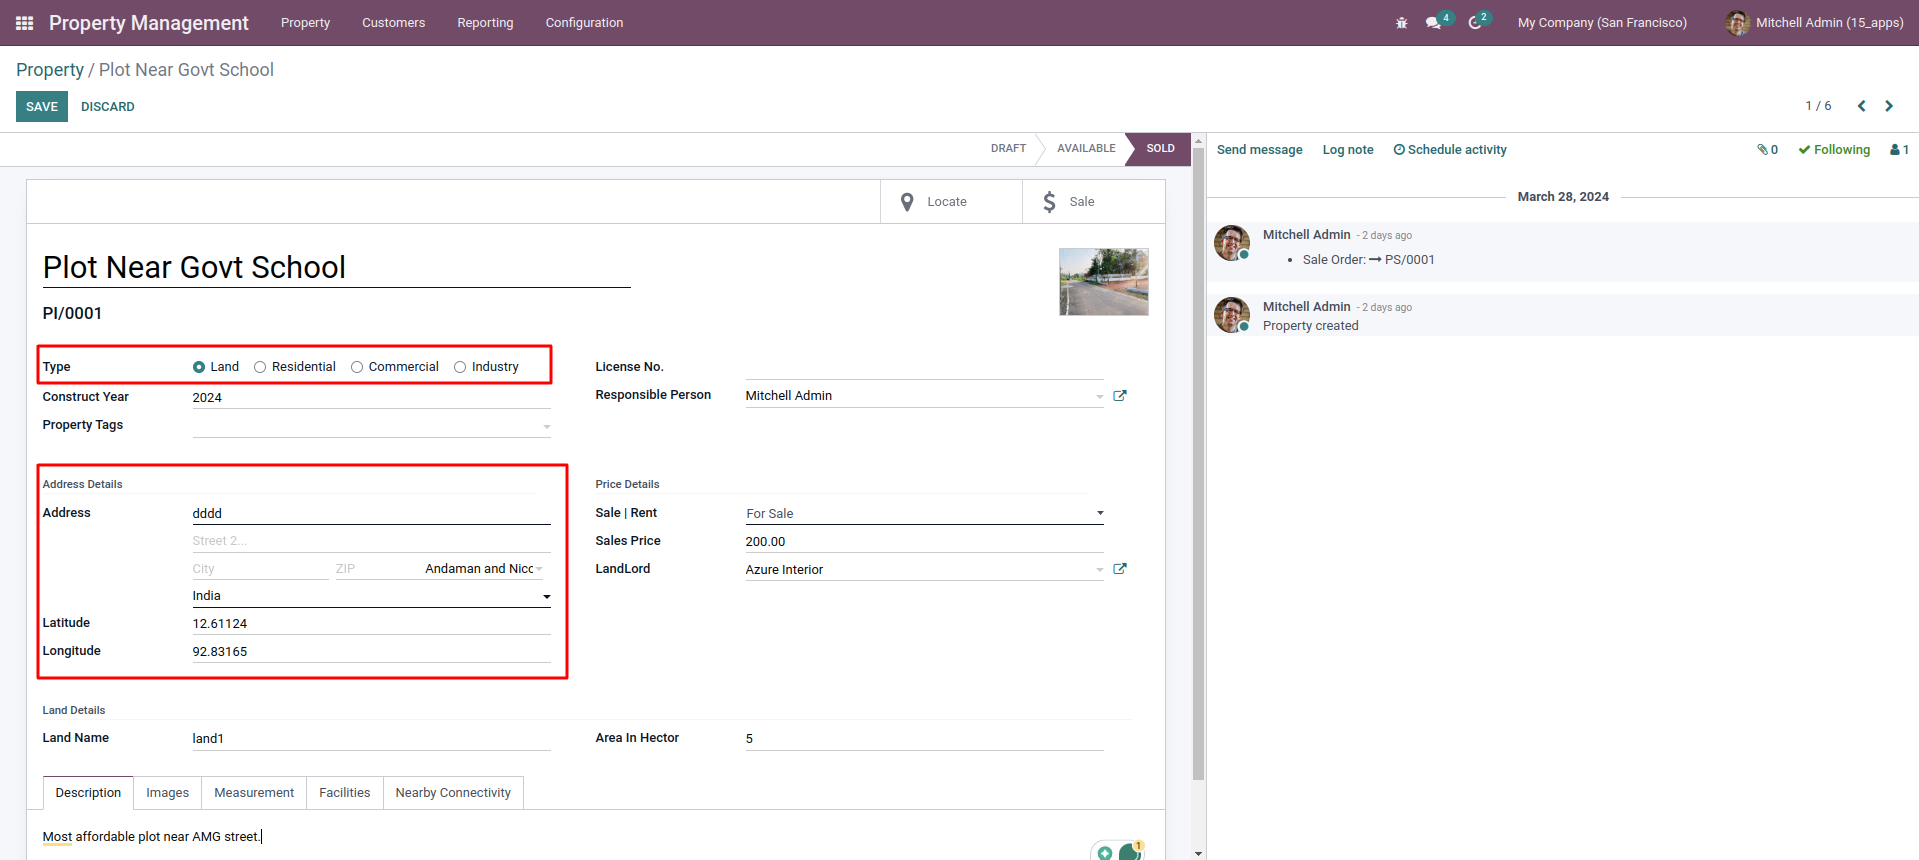
Task: Click the attachments paperclip counter
Action: pos(1768,150)
